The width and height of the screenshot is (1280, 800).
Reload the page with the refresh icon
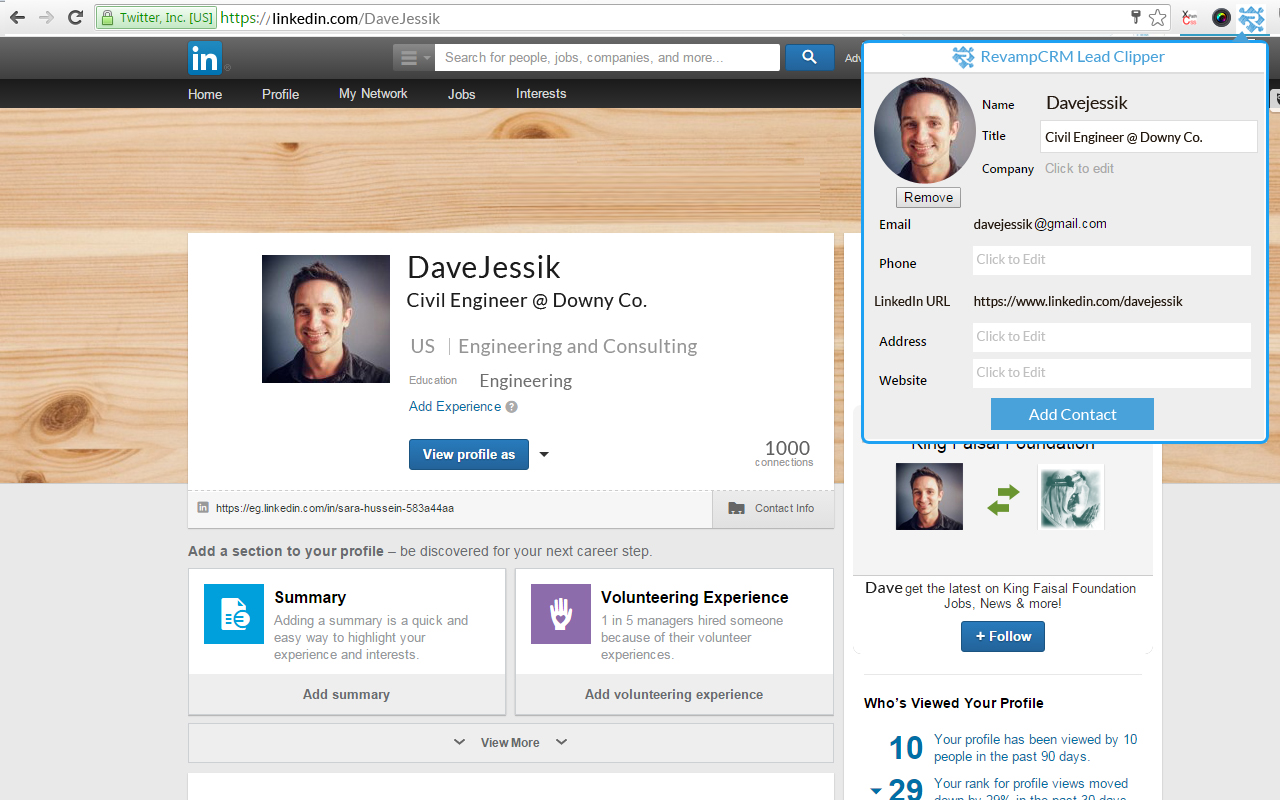click(x=75, y=18)
